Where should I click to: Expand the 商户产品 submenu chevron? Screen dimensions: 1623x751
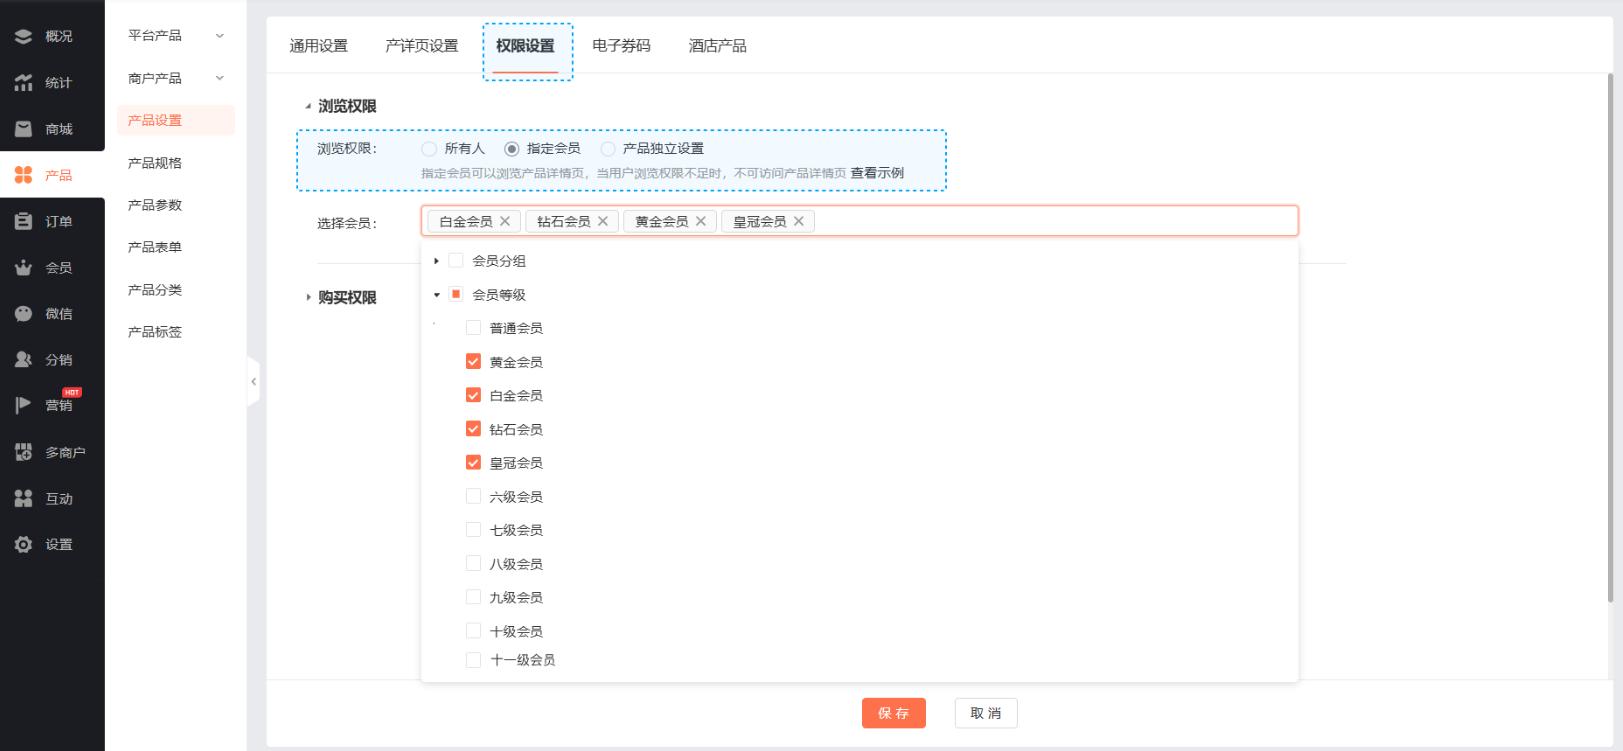(x=220, y=78)
